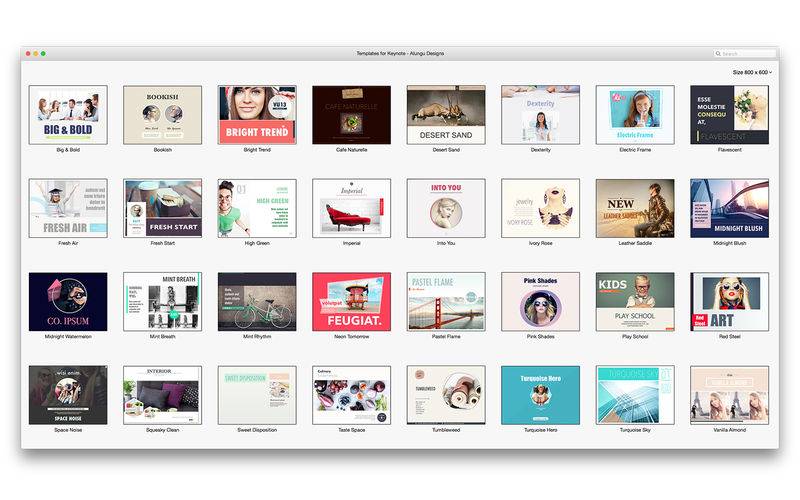Select the Into You template thumbnail
The width and height of the screenshot is (800, 500).
pyautogui.click(x=446, y=208)
